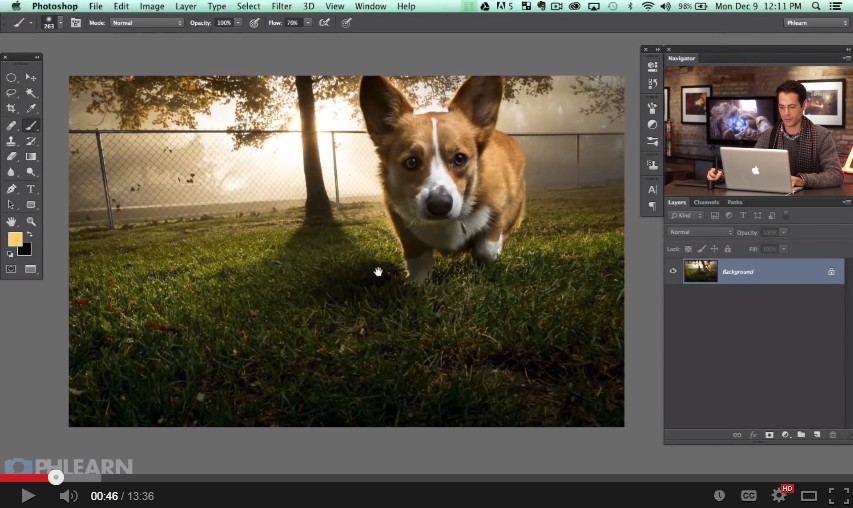
Task: Enable airbrush mode
Action: 324,23
